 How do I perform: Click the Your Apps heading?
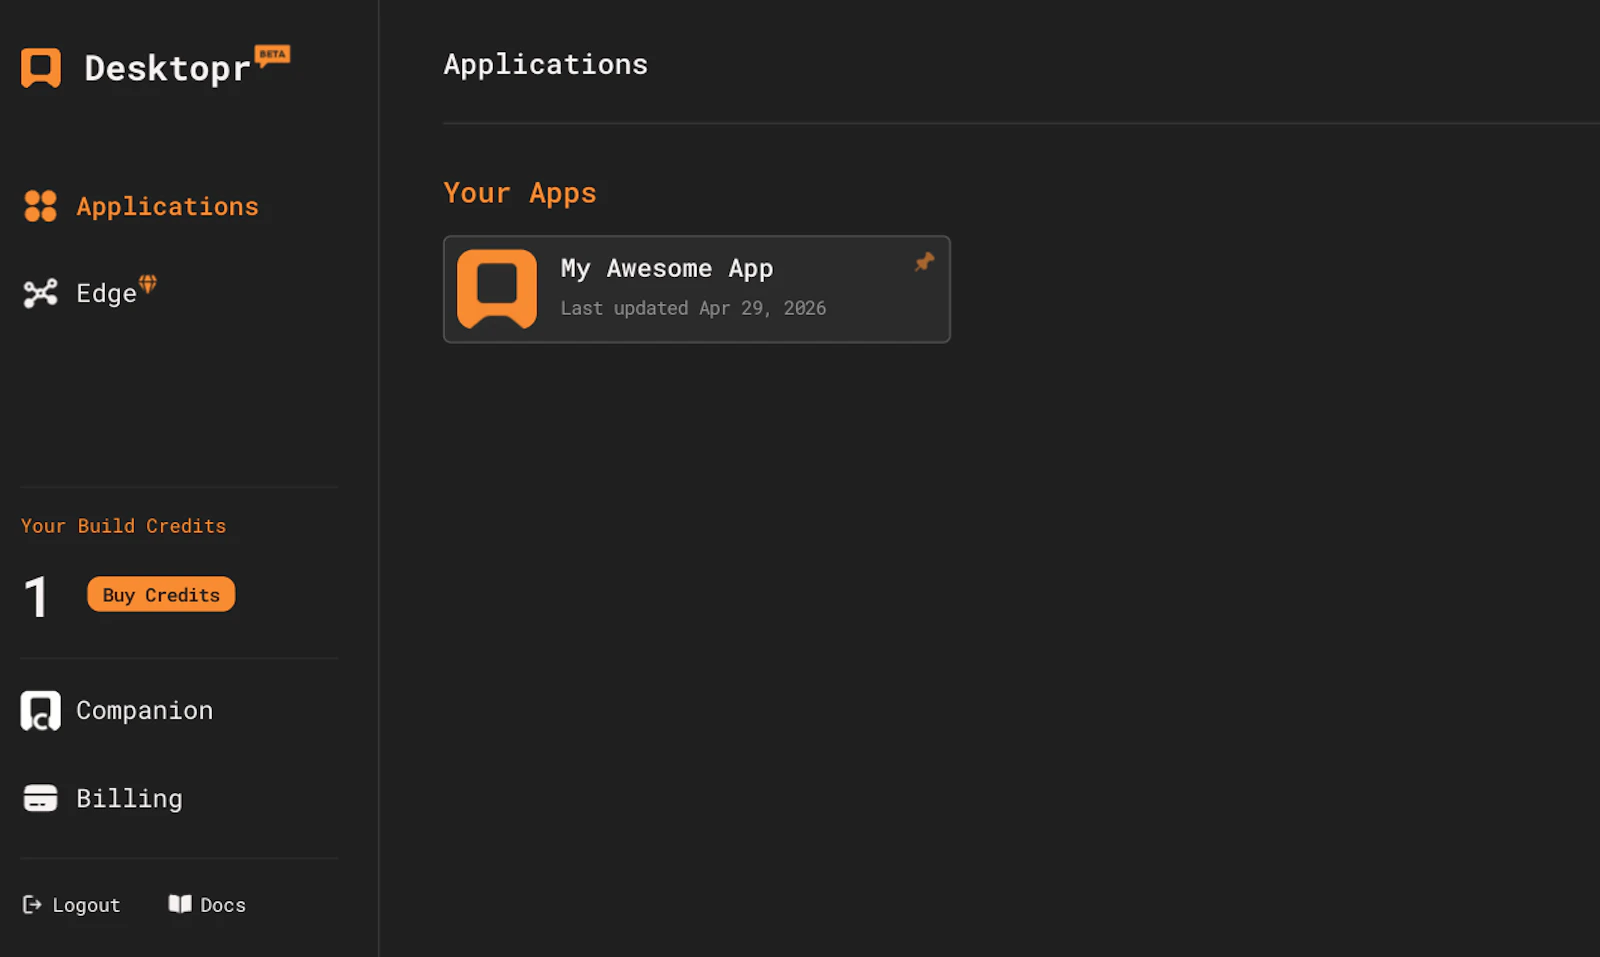pyautogui.click(x=520, y=193)
